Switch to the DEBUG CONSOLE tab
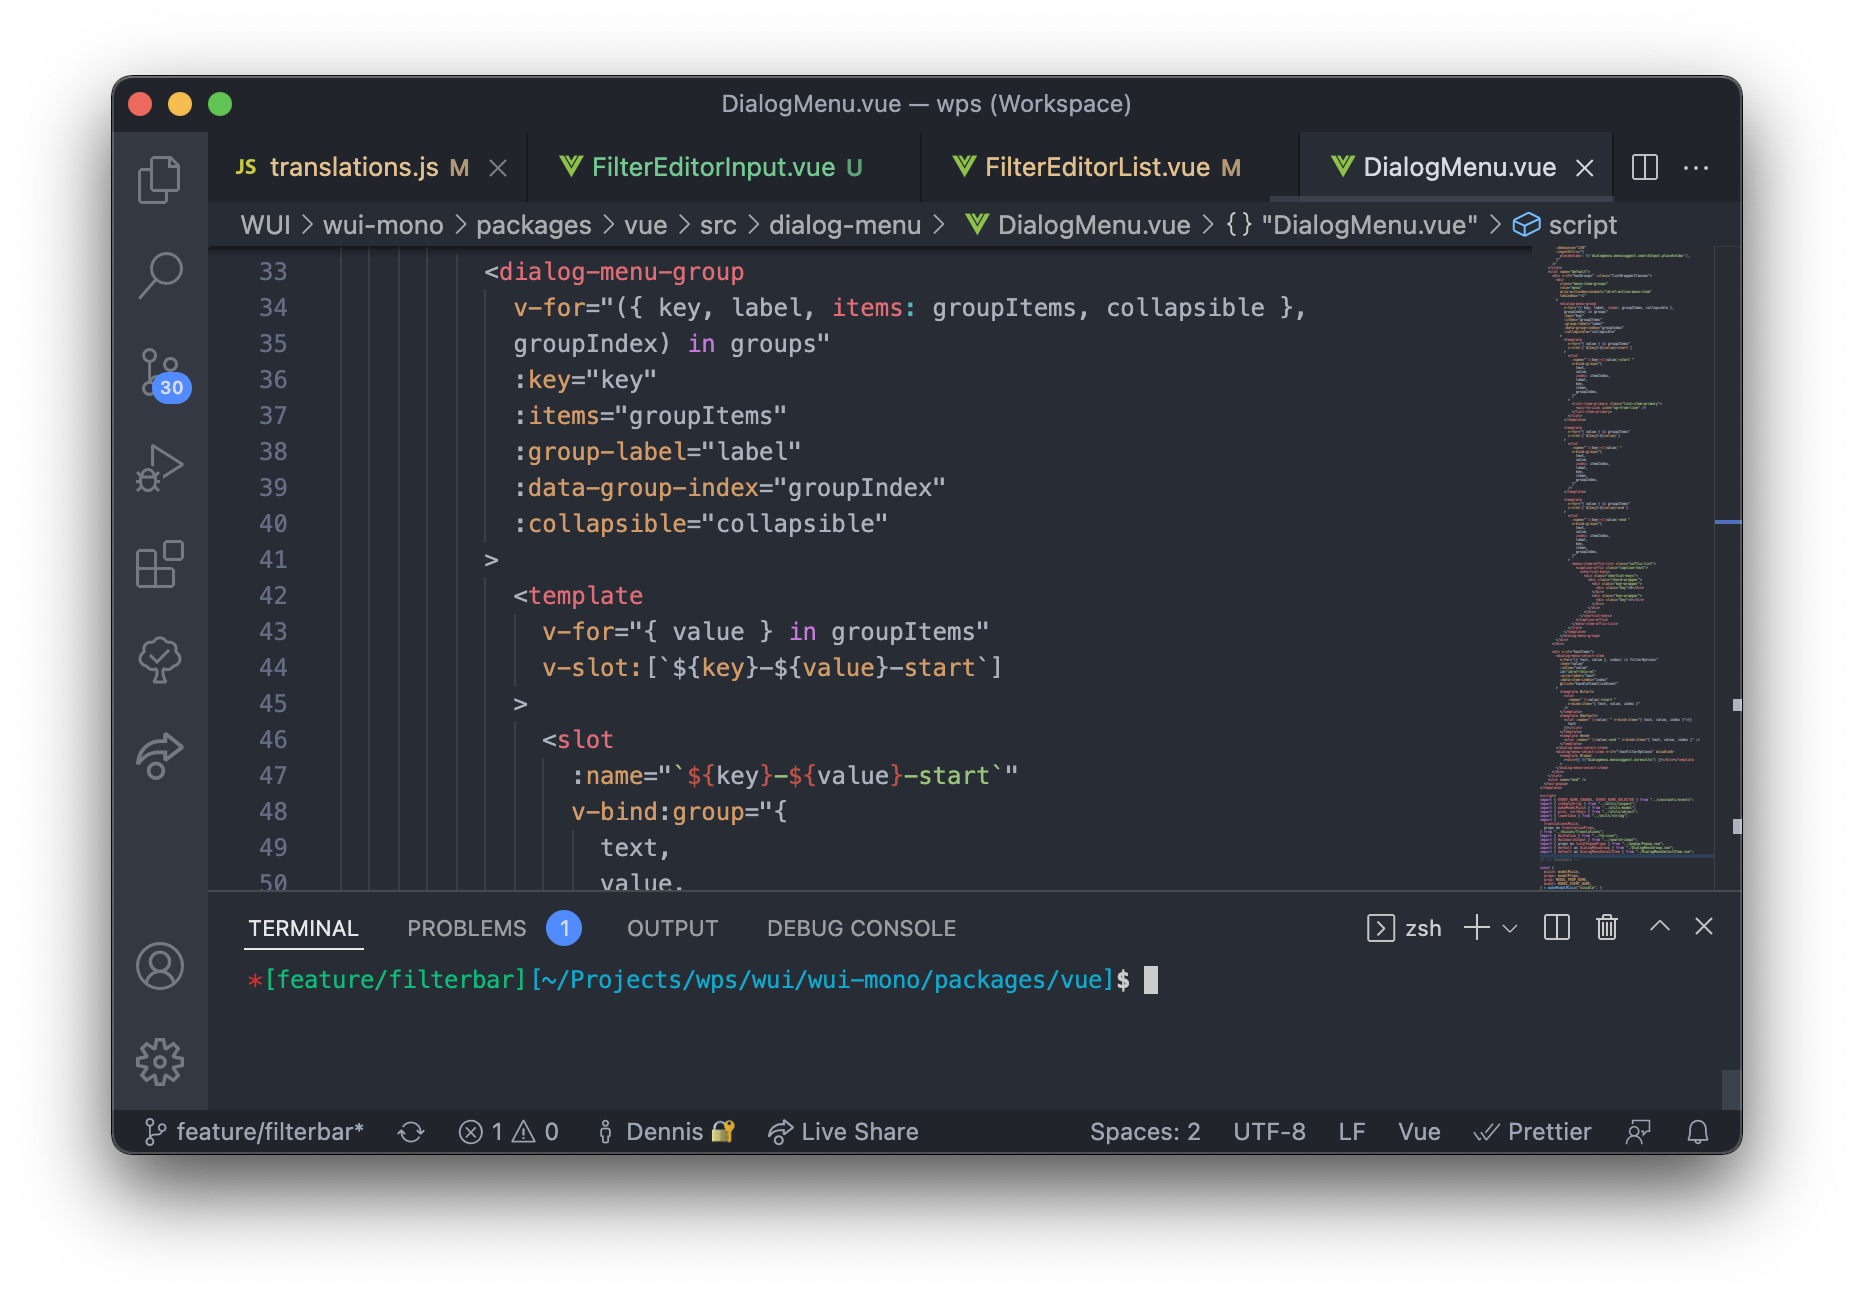 [x=861, y=928]
